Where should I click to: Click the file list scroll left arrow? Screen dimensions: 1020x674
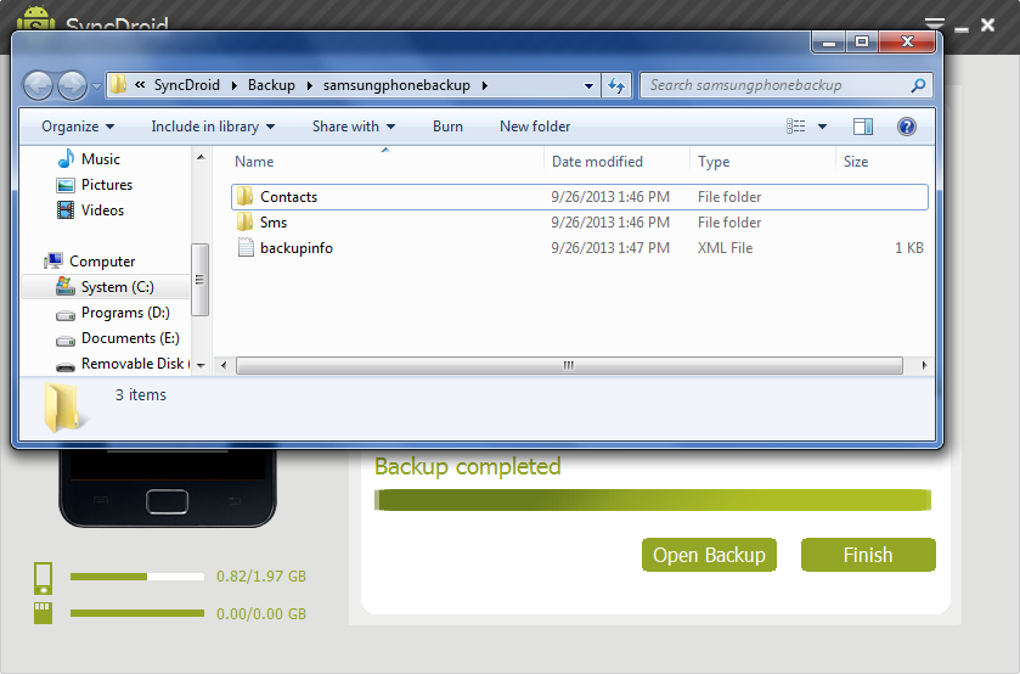(x=224, y=366)
